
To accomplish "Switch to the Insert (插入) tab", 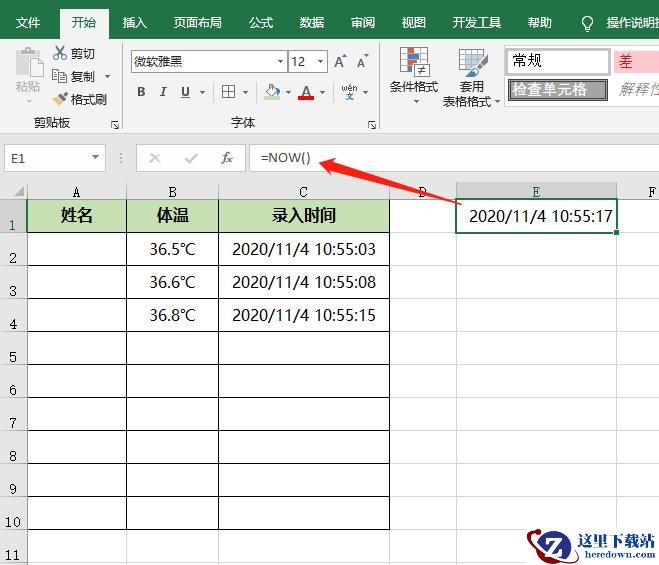I will coord(134,23).
